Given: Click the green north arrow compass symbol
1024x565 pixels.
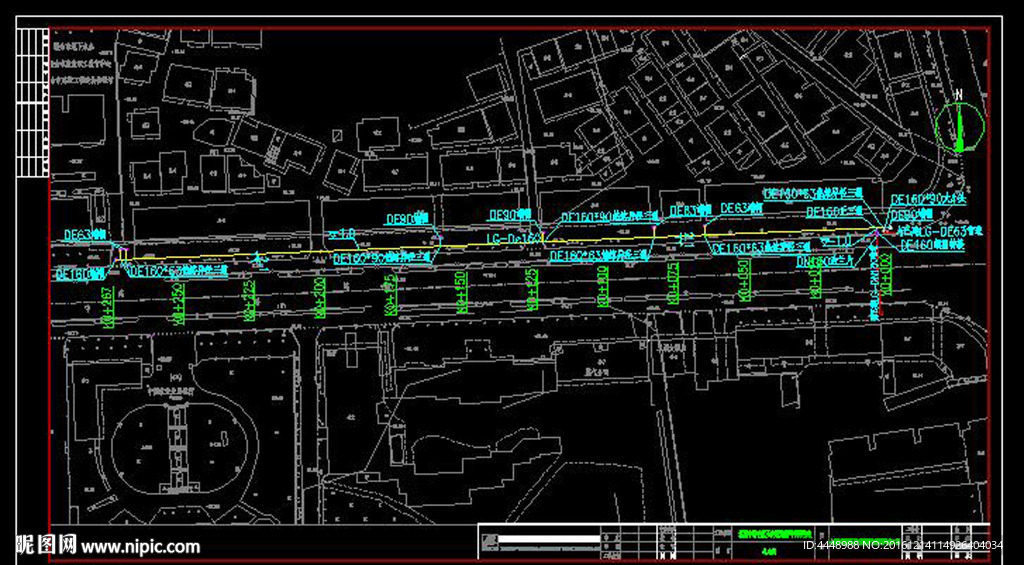Looking at the screenshot, I should (x=959, y=125).
